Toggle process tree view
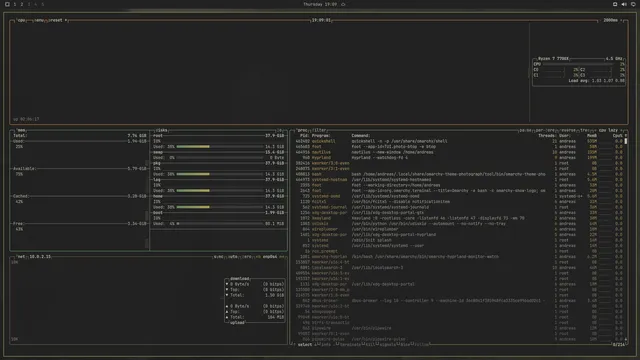 click(x=585, y=130)
